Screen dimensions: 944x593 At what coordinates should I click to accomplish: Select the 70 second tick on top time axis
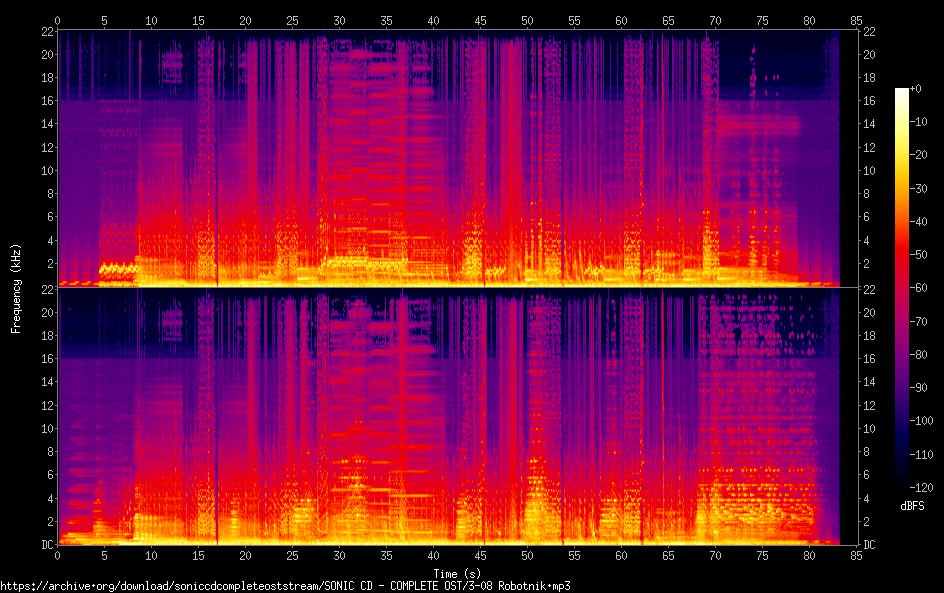(715, 20)
